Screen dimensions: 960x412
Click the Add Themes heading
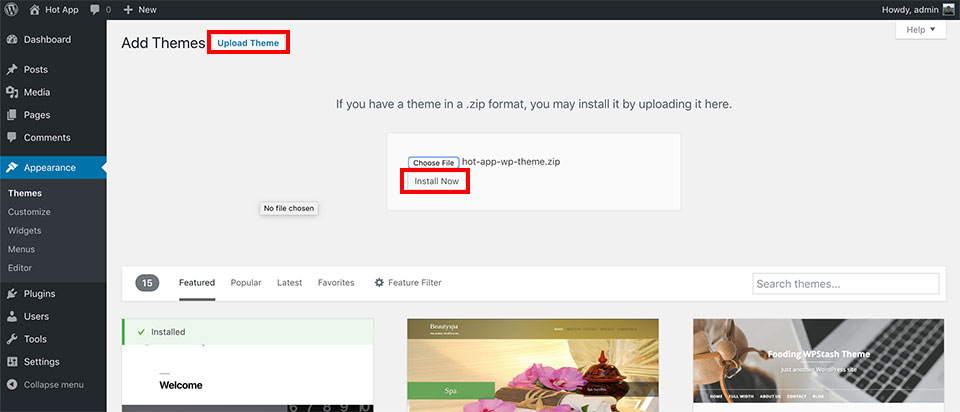163,43
